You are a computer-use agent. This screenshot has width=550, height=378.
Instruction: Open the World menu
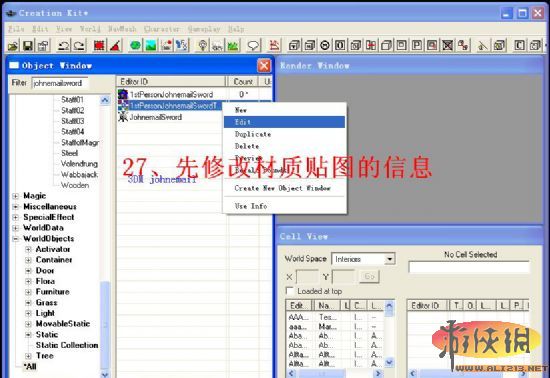(x=90, y=29)
